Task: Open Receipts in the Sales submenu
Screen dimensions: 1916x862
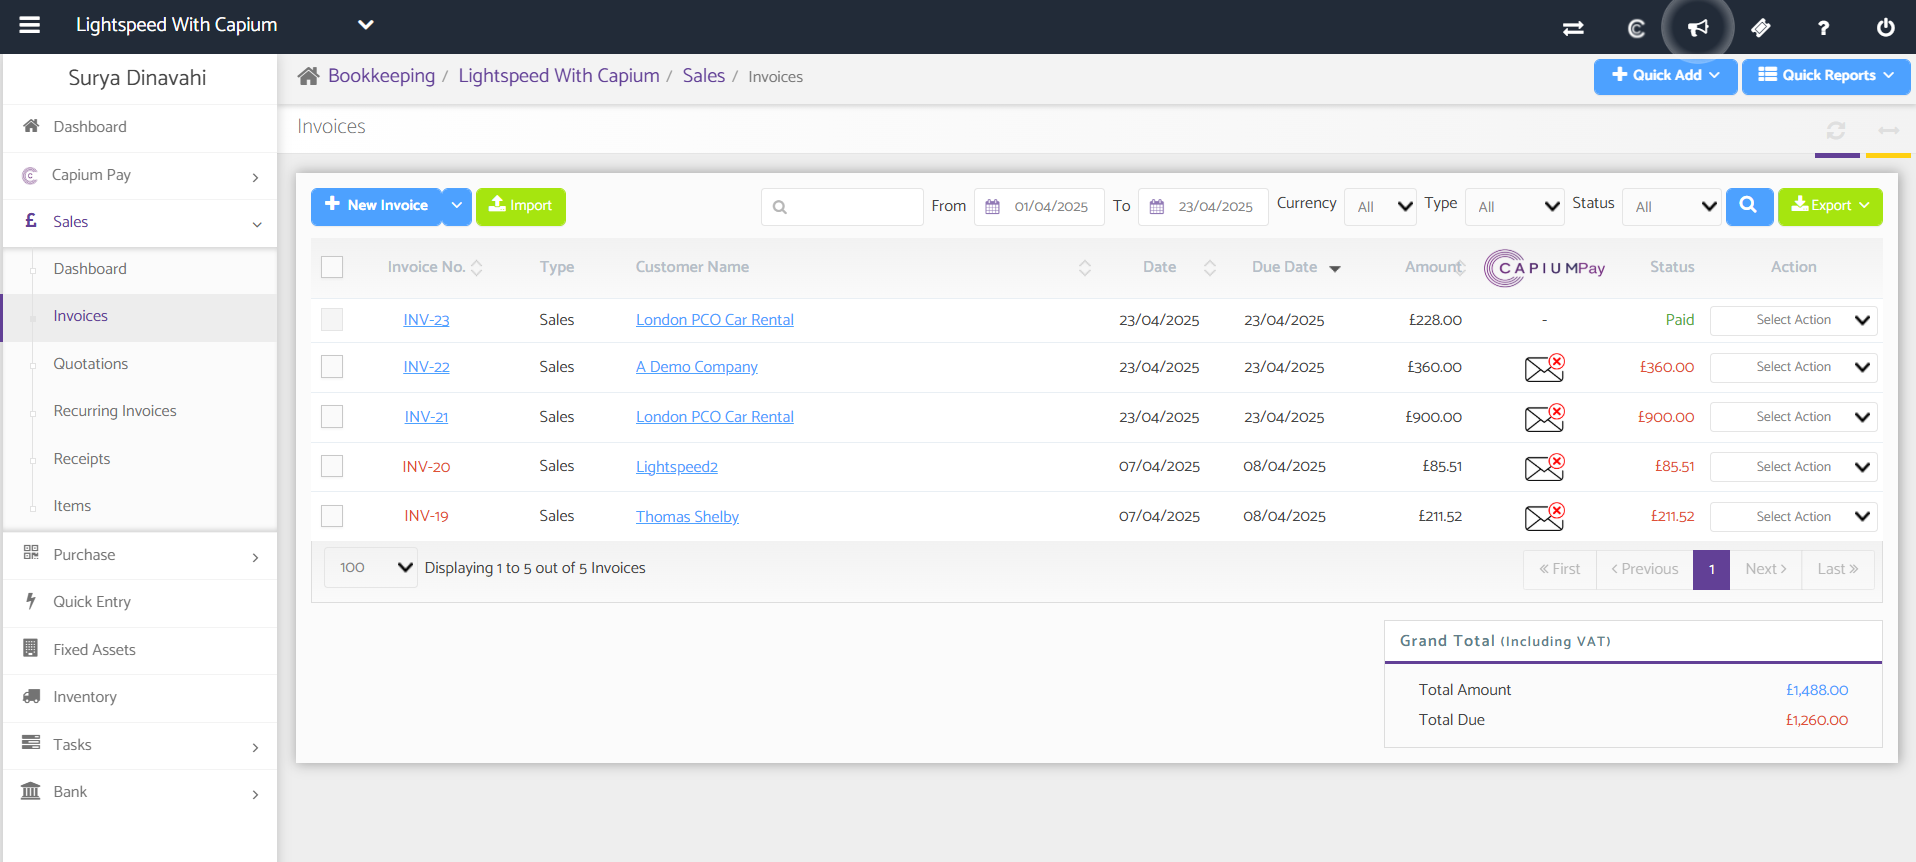Action: (x=82, y=459)
